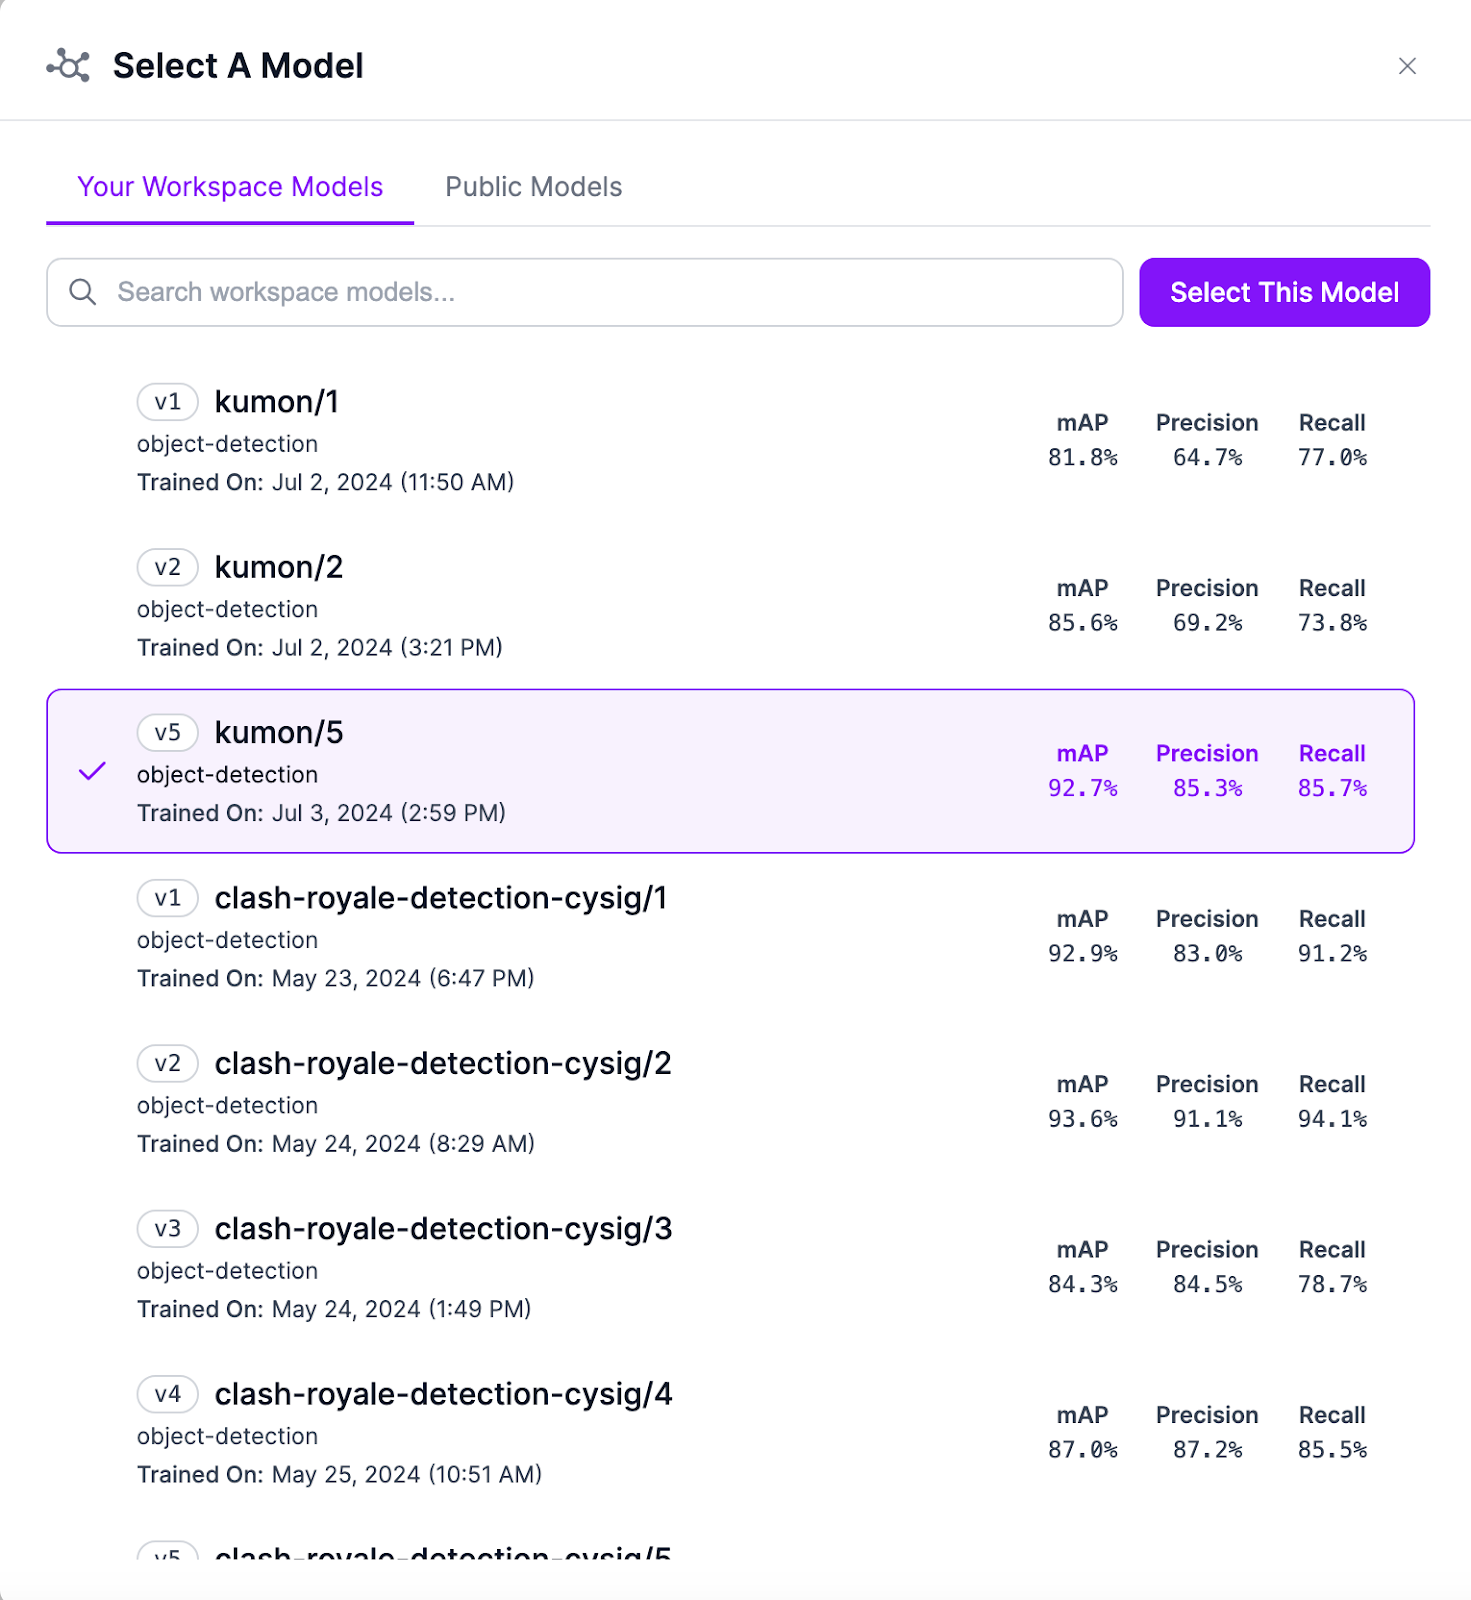The image size is (1471, 1600).
Task: Click the v2 badge beside kumon/2
Action: click(167, 567)
